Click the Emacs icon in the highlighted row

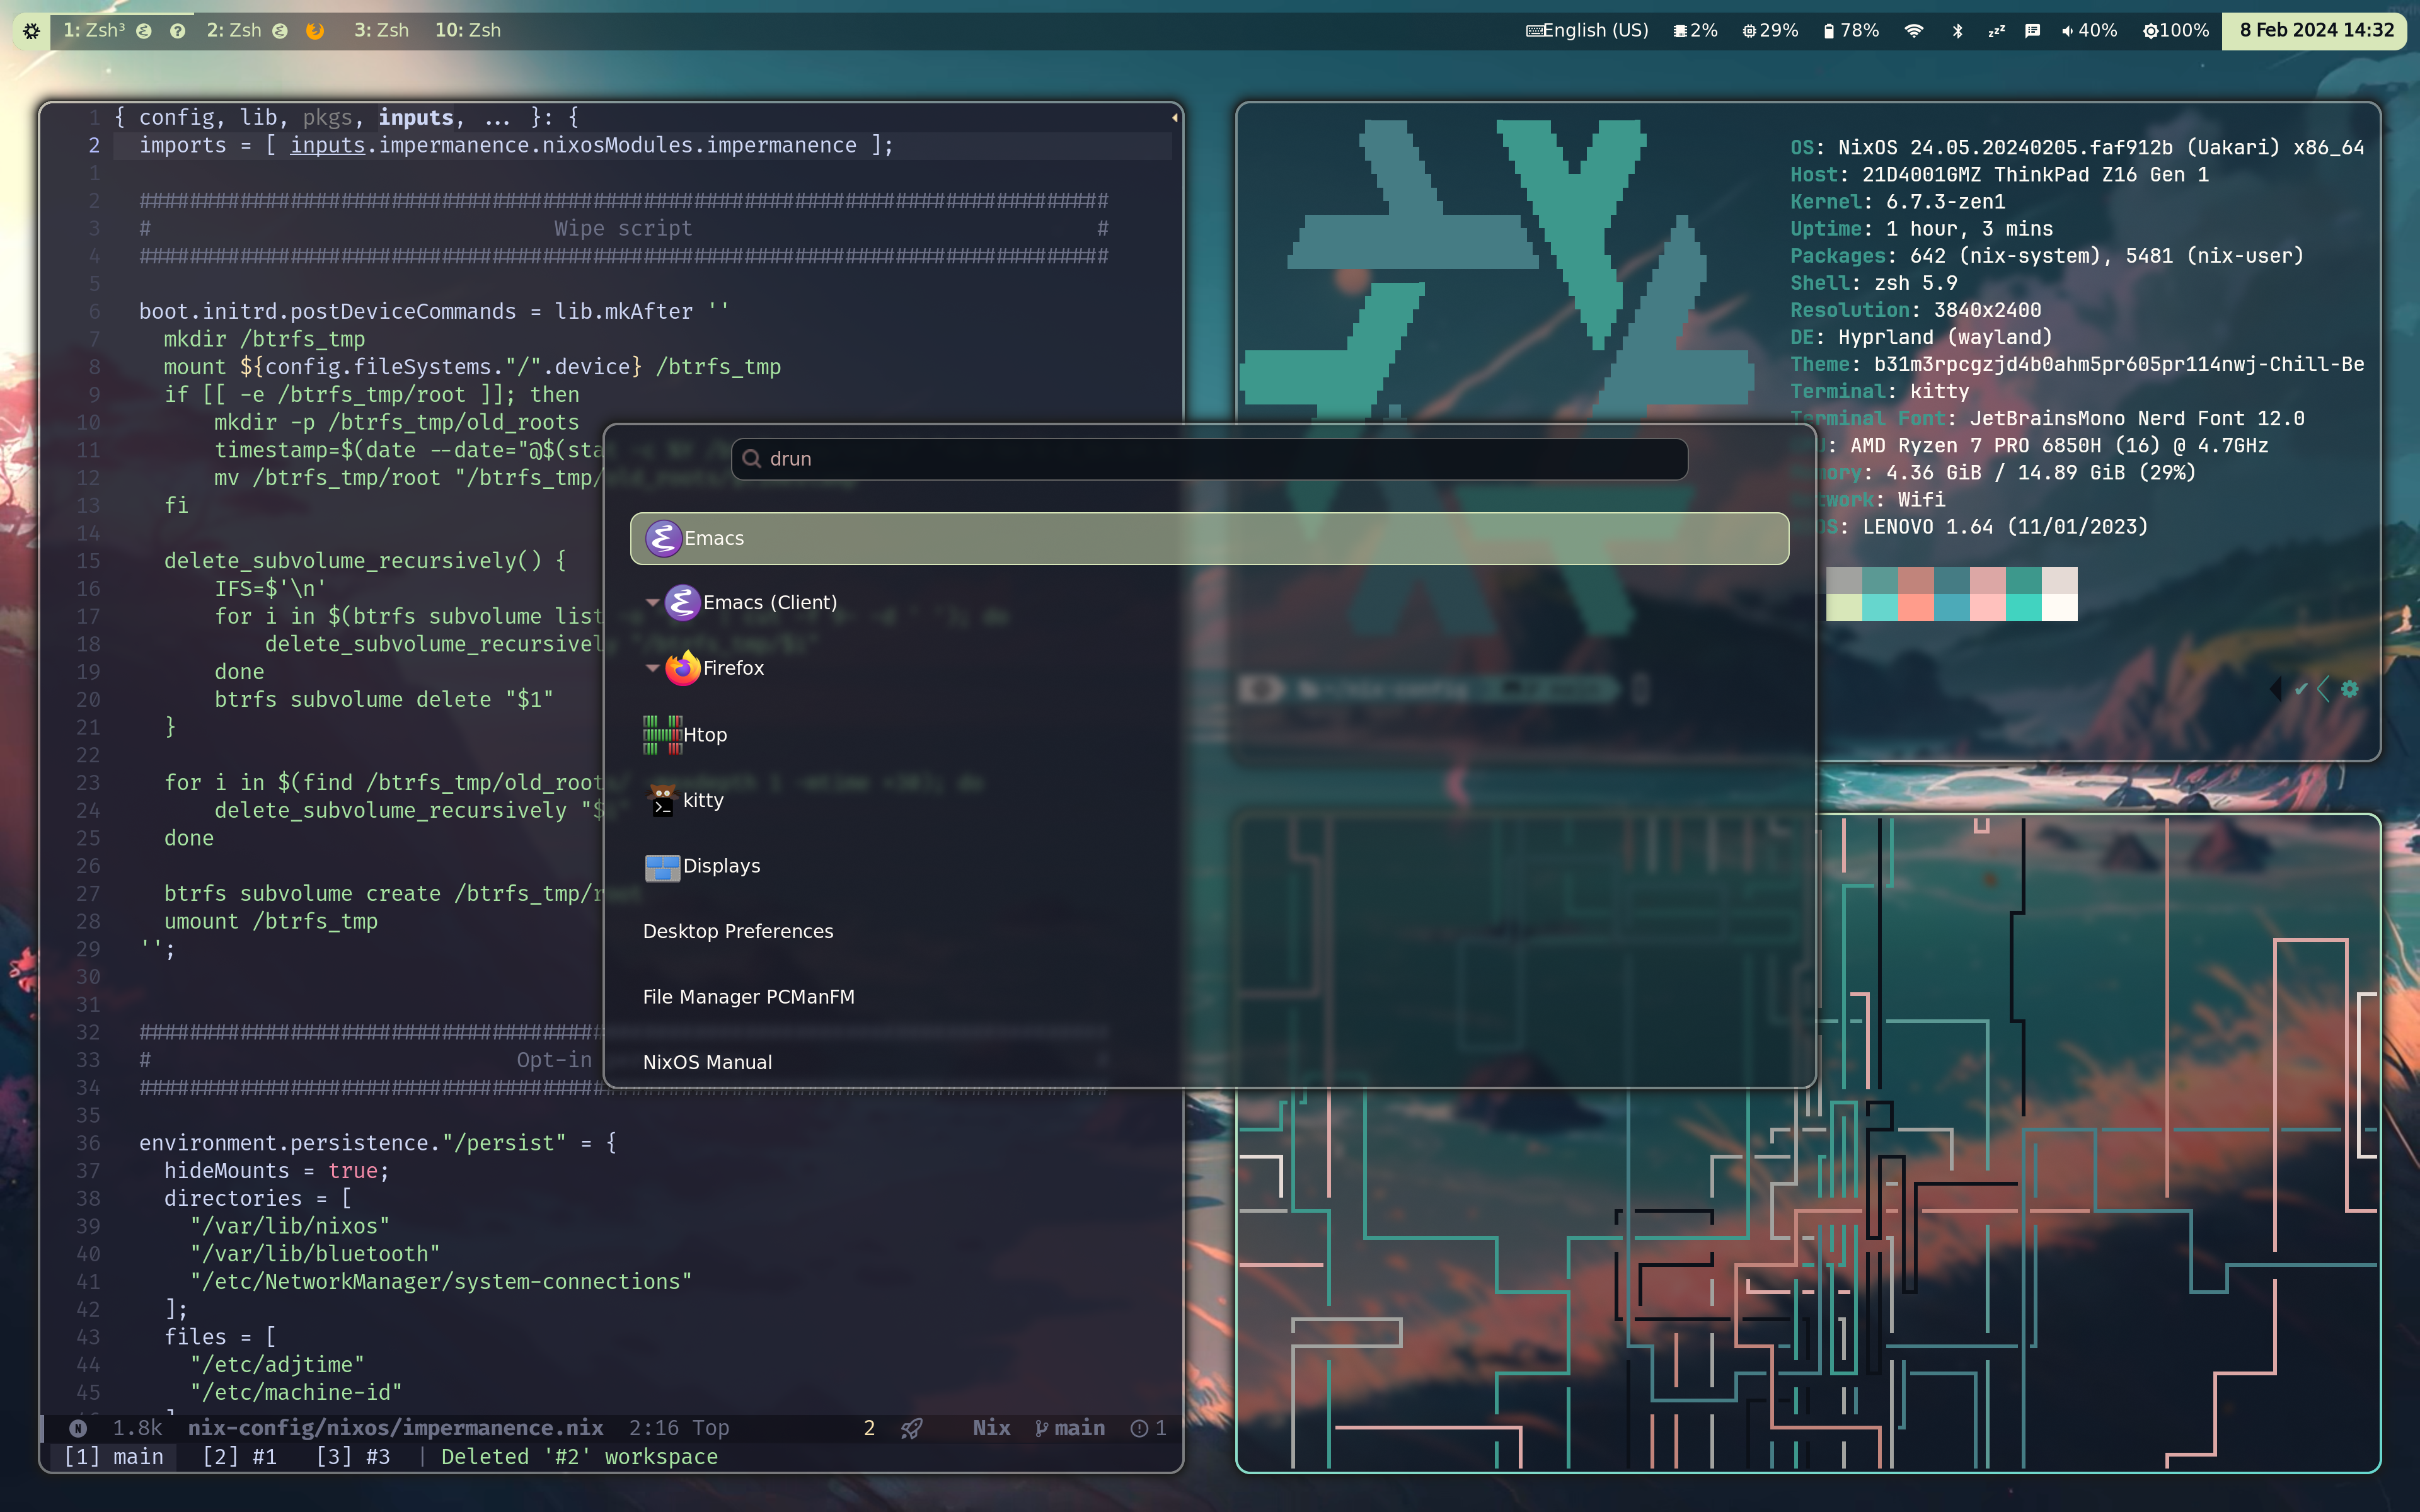click(663, 538)
